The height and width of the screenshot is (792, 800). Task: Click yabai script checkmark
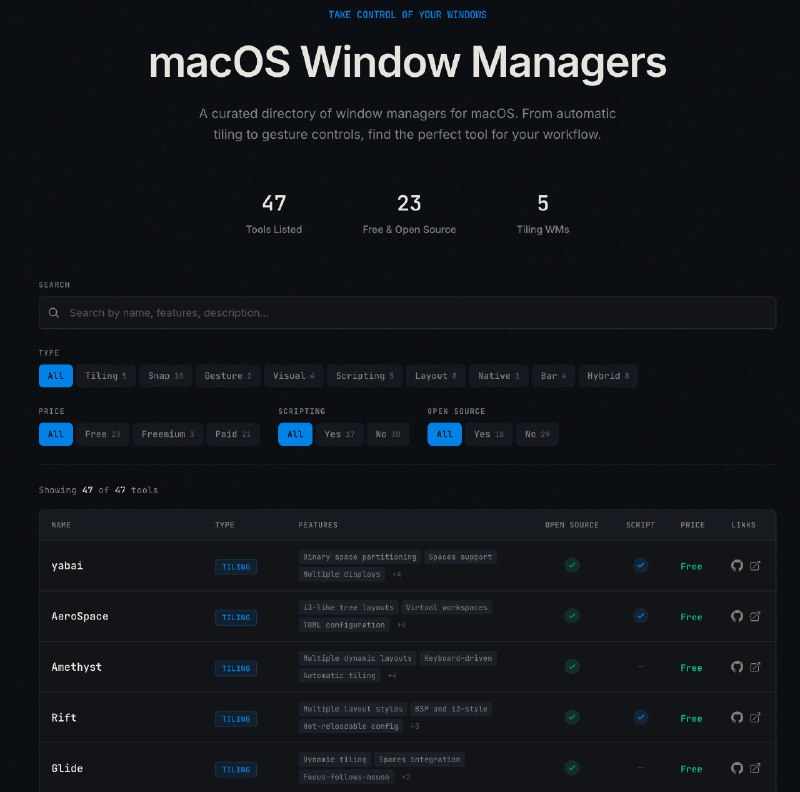click(640, 565)
